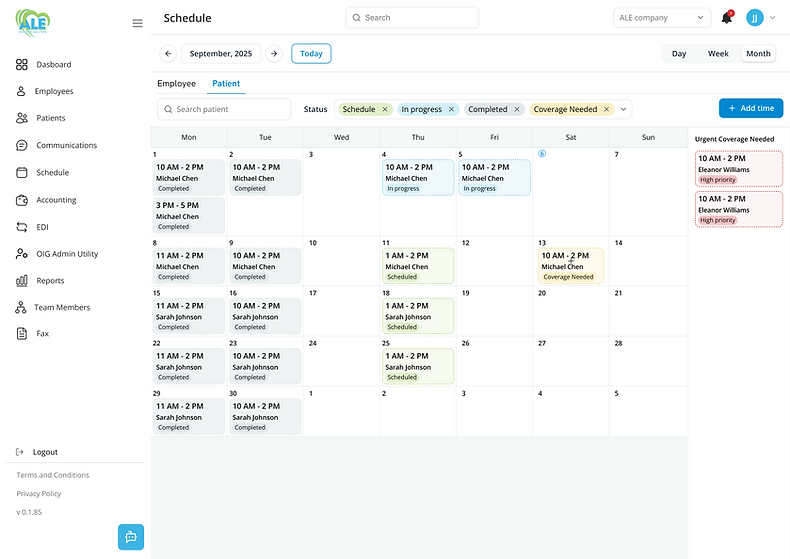Screen dimensions: 790x559
Task: Remove the In progress status filter
Action: 451,109
